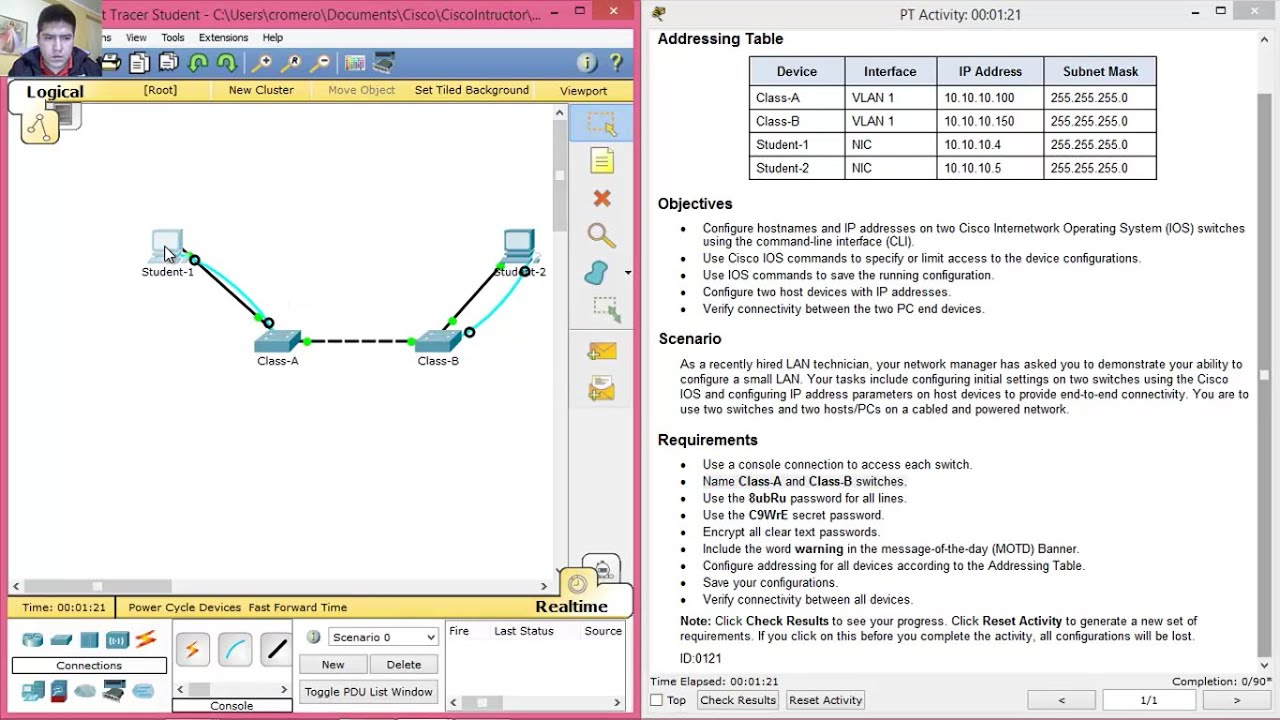
Task: Select the End Devices category
Action: (33, 691)
